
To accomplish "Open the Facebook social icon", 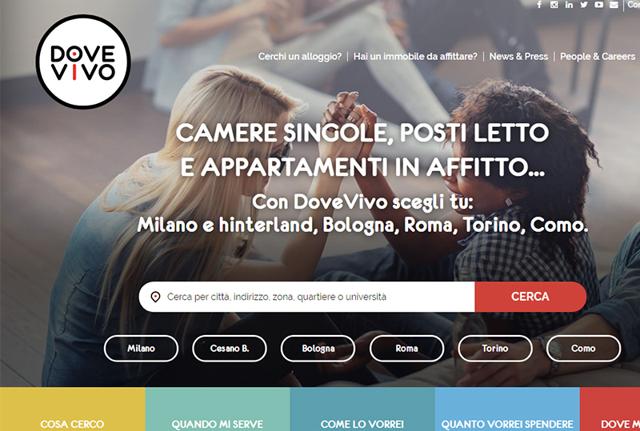I will tap(539, 4).
